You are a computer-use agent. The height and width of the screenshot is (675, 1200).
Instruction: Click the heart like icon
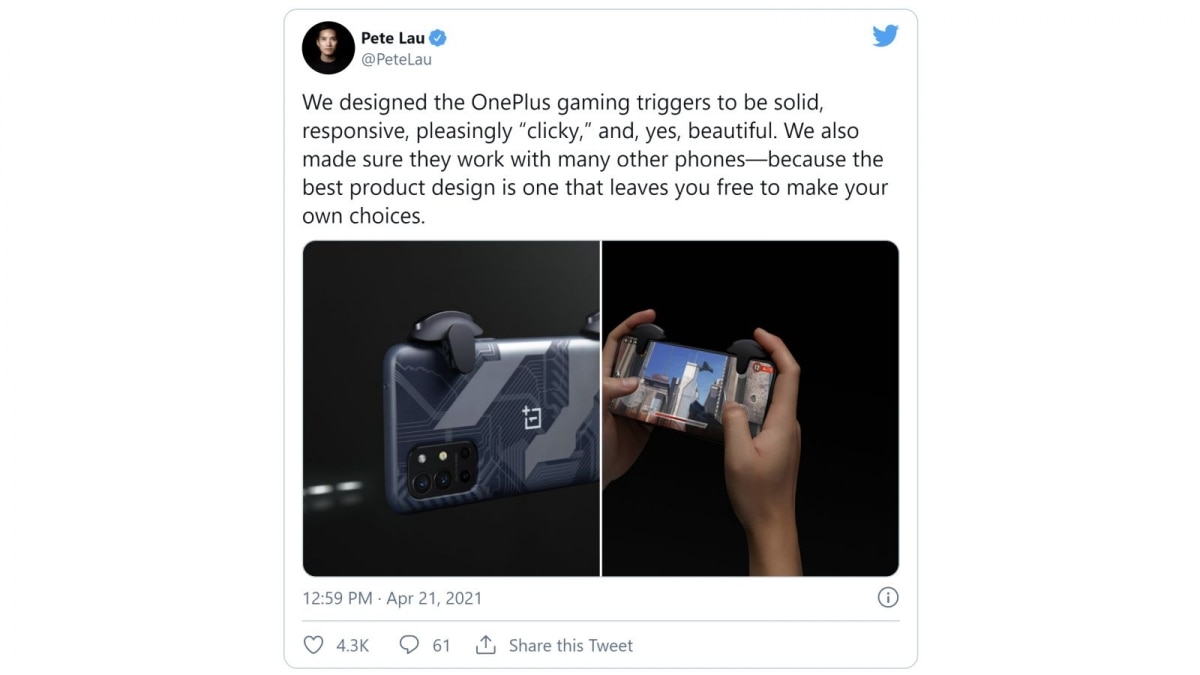point(313,645)
